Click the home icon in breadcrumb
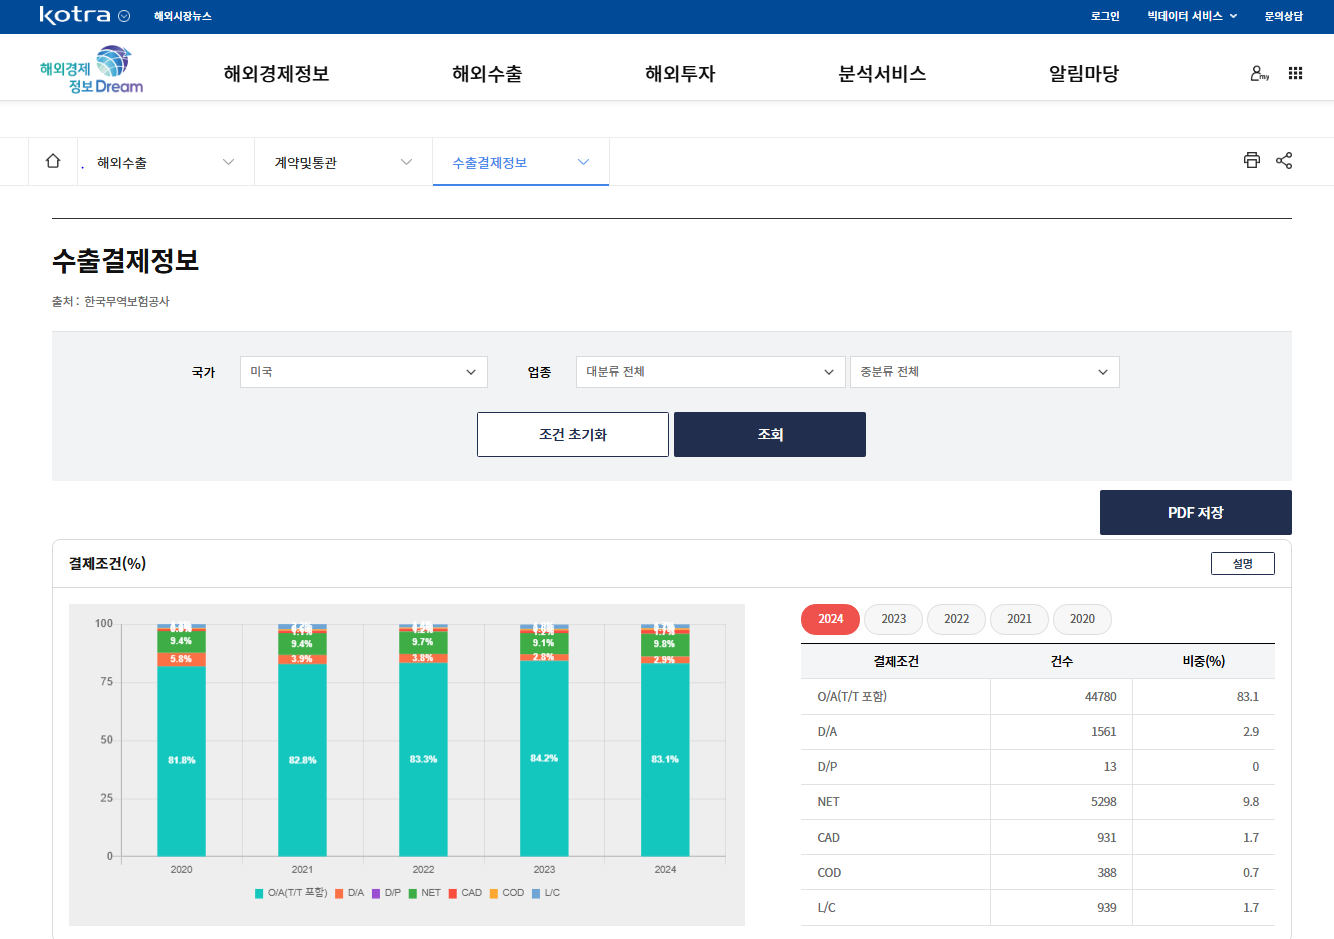 (53, 161)
